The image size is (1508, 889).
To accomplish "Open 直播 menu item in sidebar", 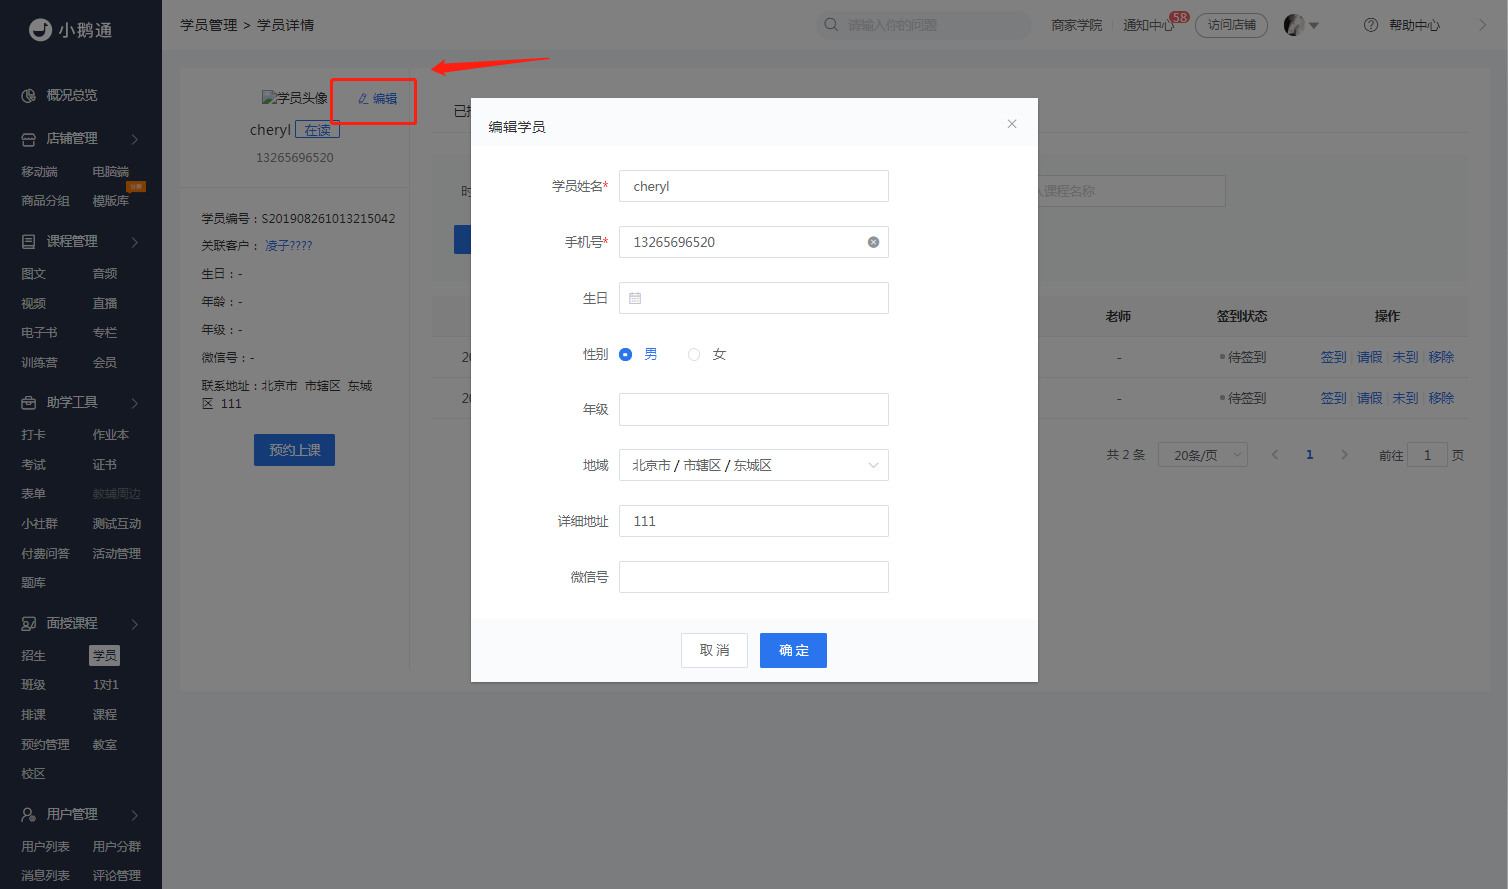I will pyautogui.click(x=105, y=304).
